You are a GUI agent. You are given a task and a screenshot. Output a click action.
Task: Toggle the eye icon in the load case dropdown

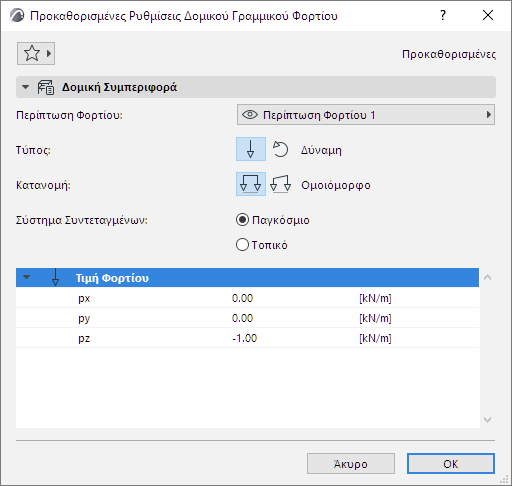(250, 115)
